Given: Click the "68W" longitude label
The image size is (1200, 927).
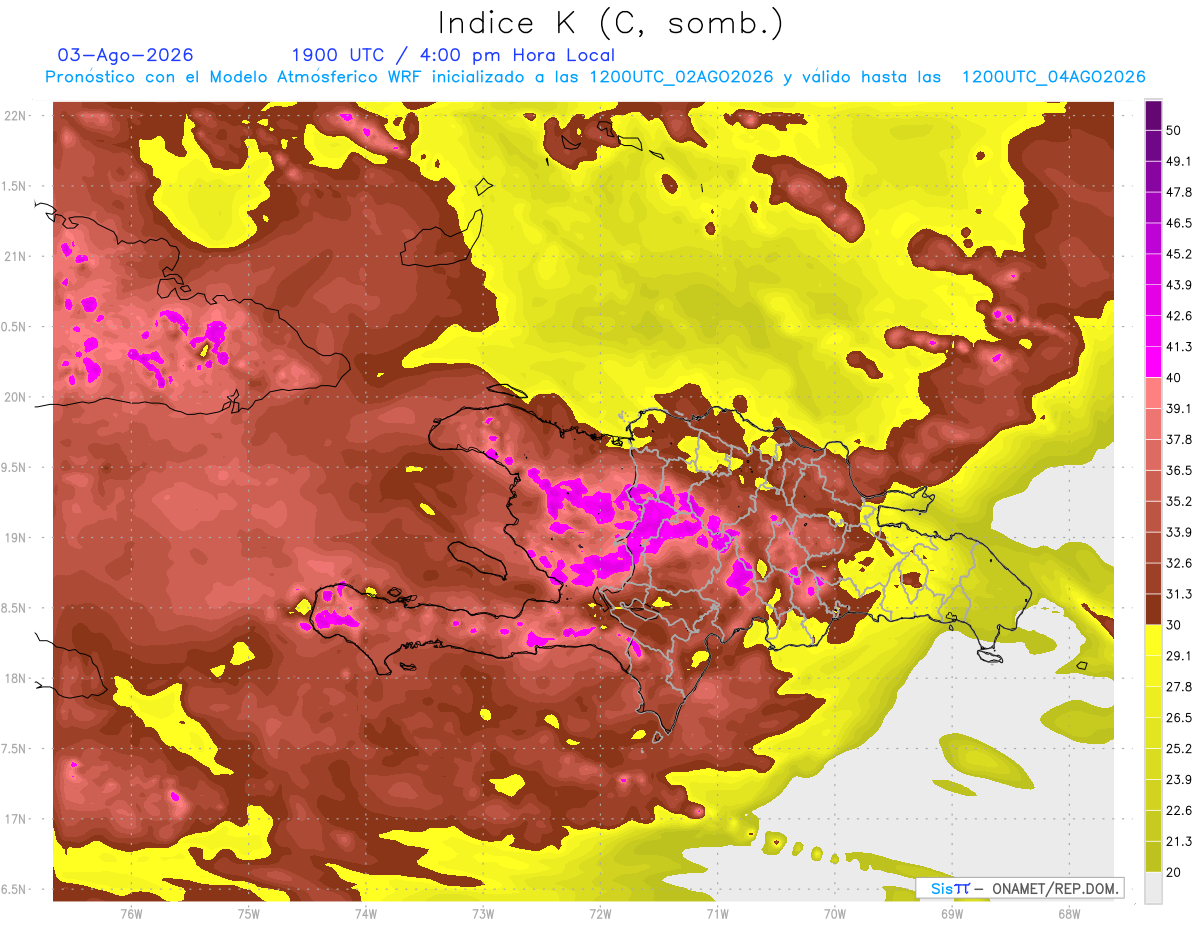Looking at the screenshot, I should tap(1068, 913).
